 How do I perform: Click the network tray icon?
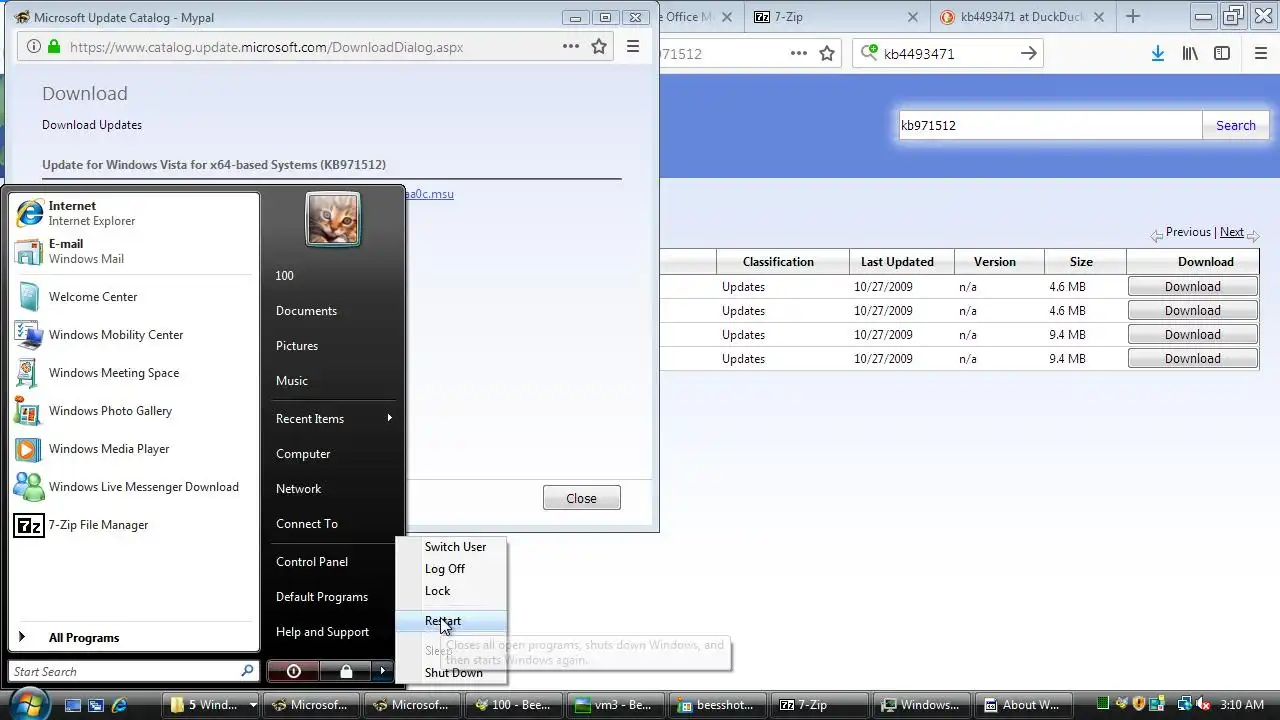[x=1184, y=705]
